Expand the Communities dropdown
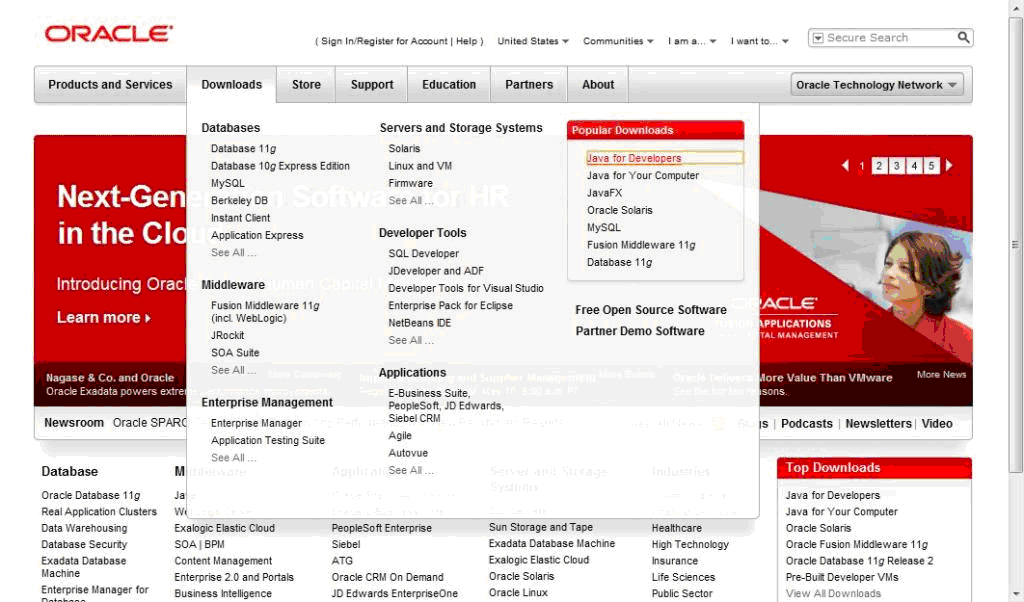This screenshot has width=1024, height=602. (618, 41)
